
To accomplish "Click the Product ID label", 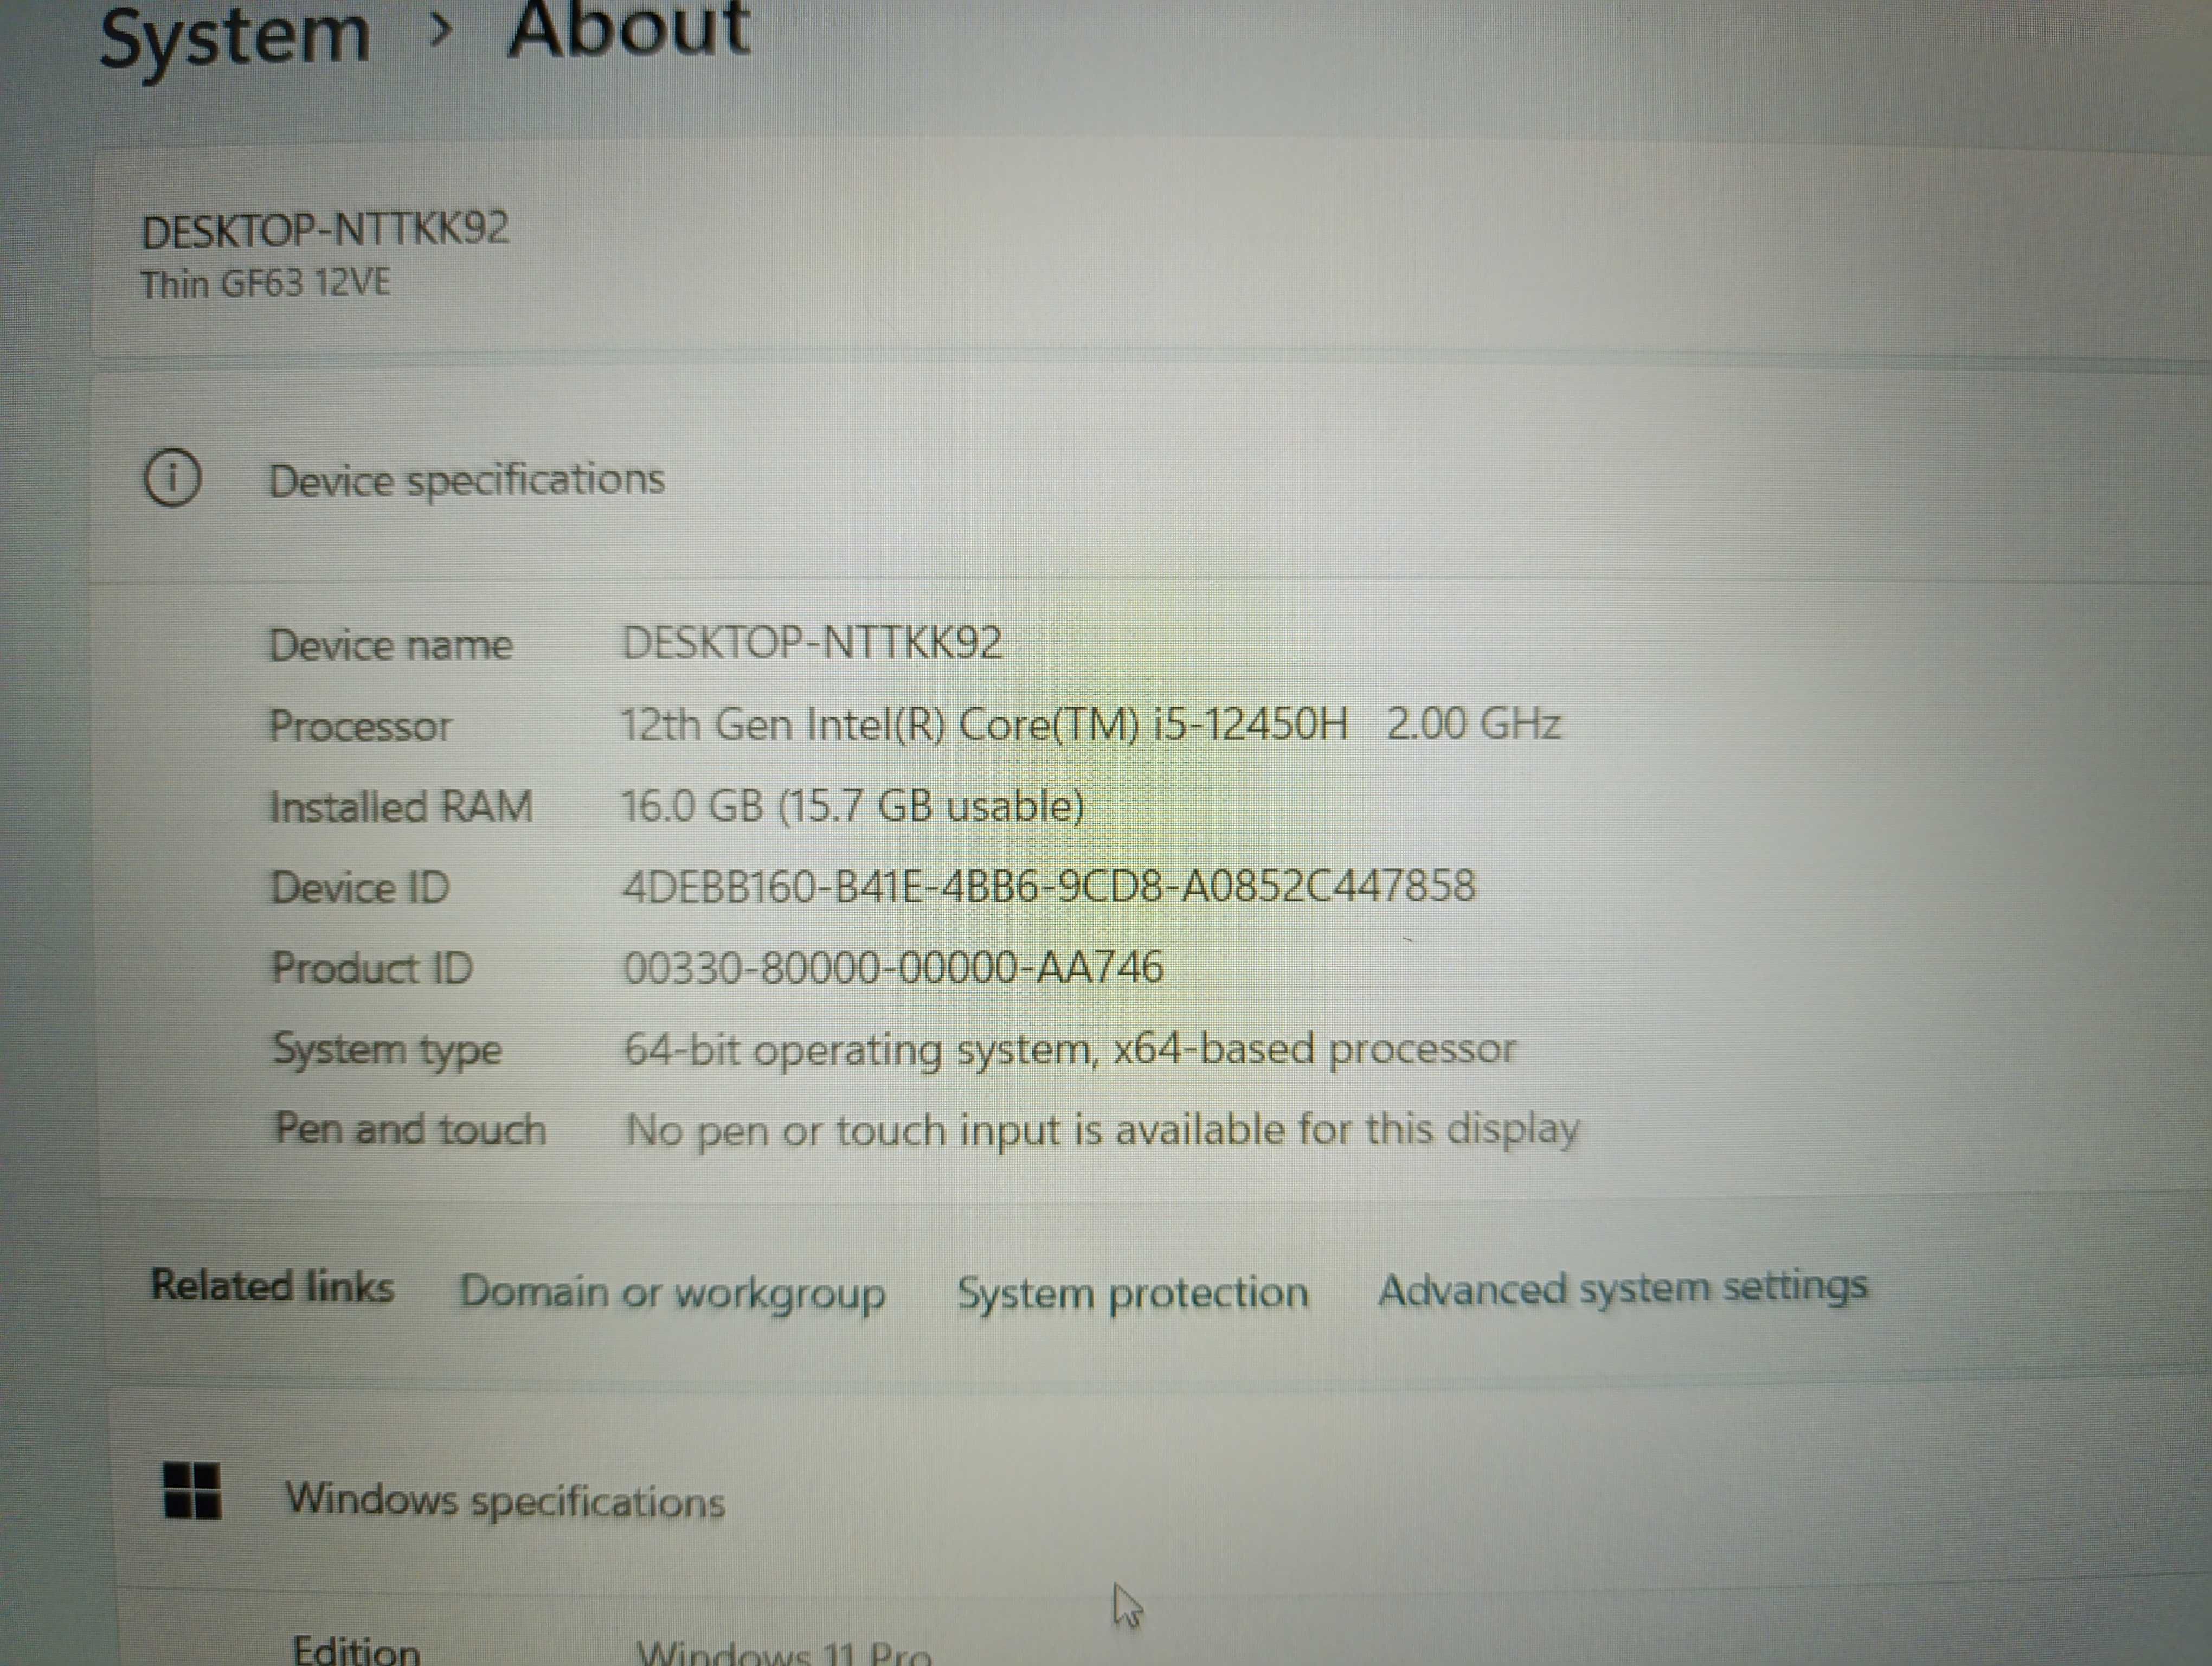I will pyautogui.click(x=372, y=968).
